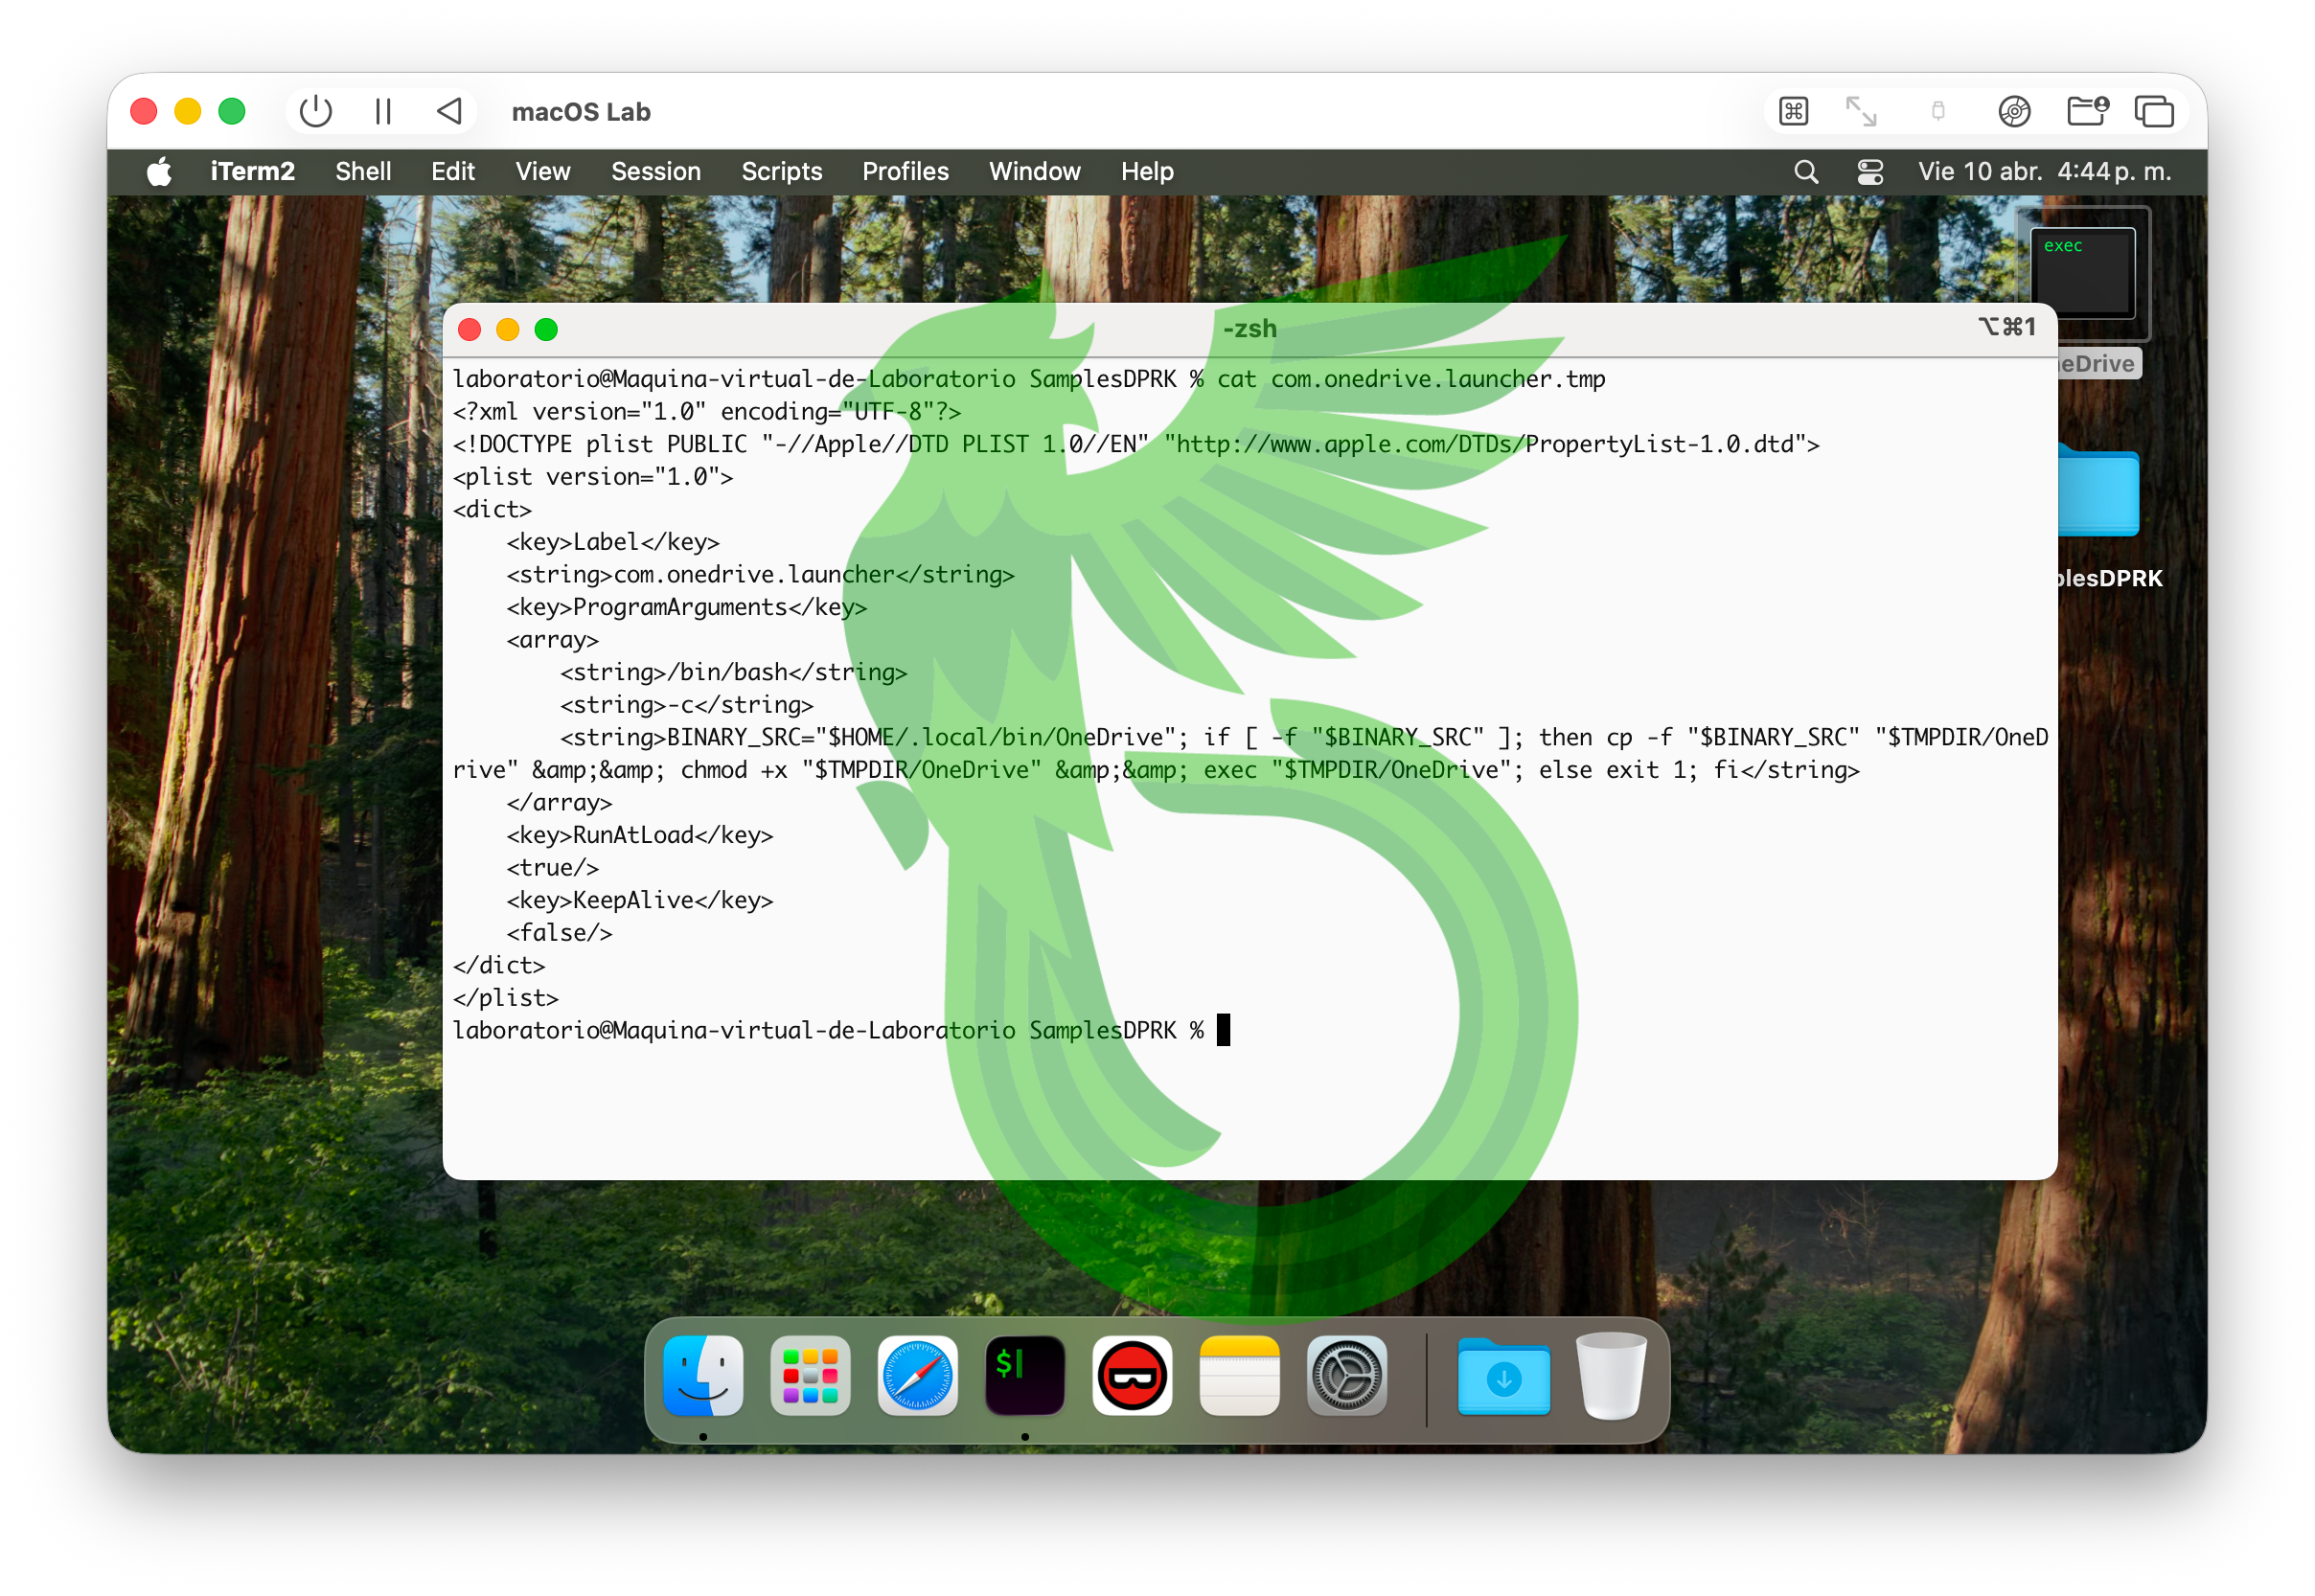The image size is (2315, 1596).
Task: Open the Shell menu
Action: pyautogui.click(x=363, y=172)
